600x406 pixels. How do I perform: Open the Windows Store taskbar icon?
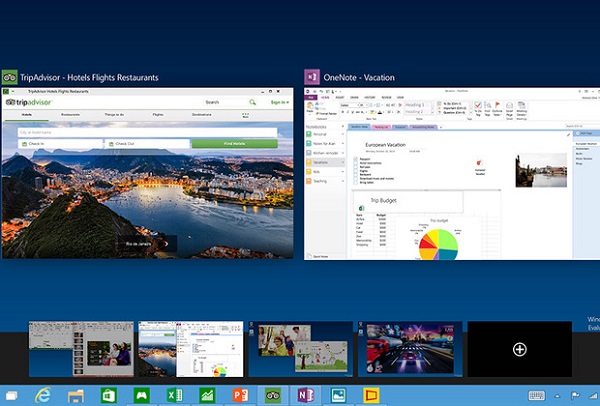(x=109, y=395)
